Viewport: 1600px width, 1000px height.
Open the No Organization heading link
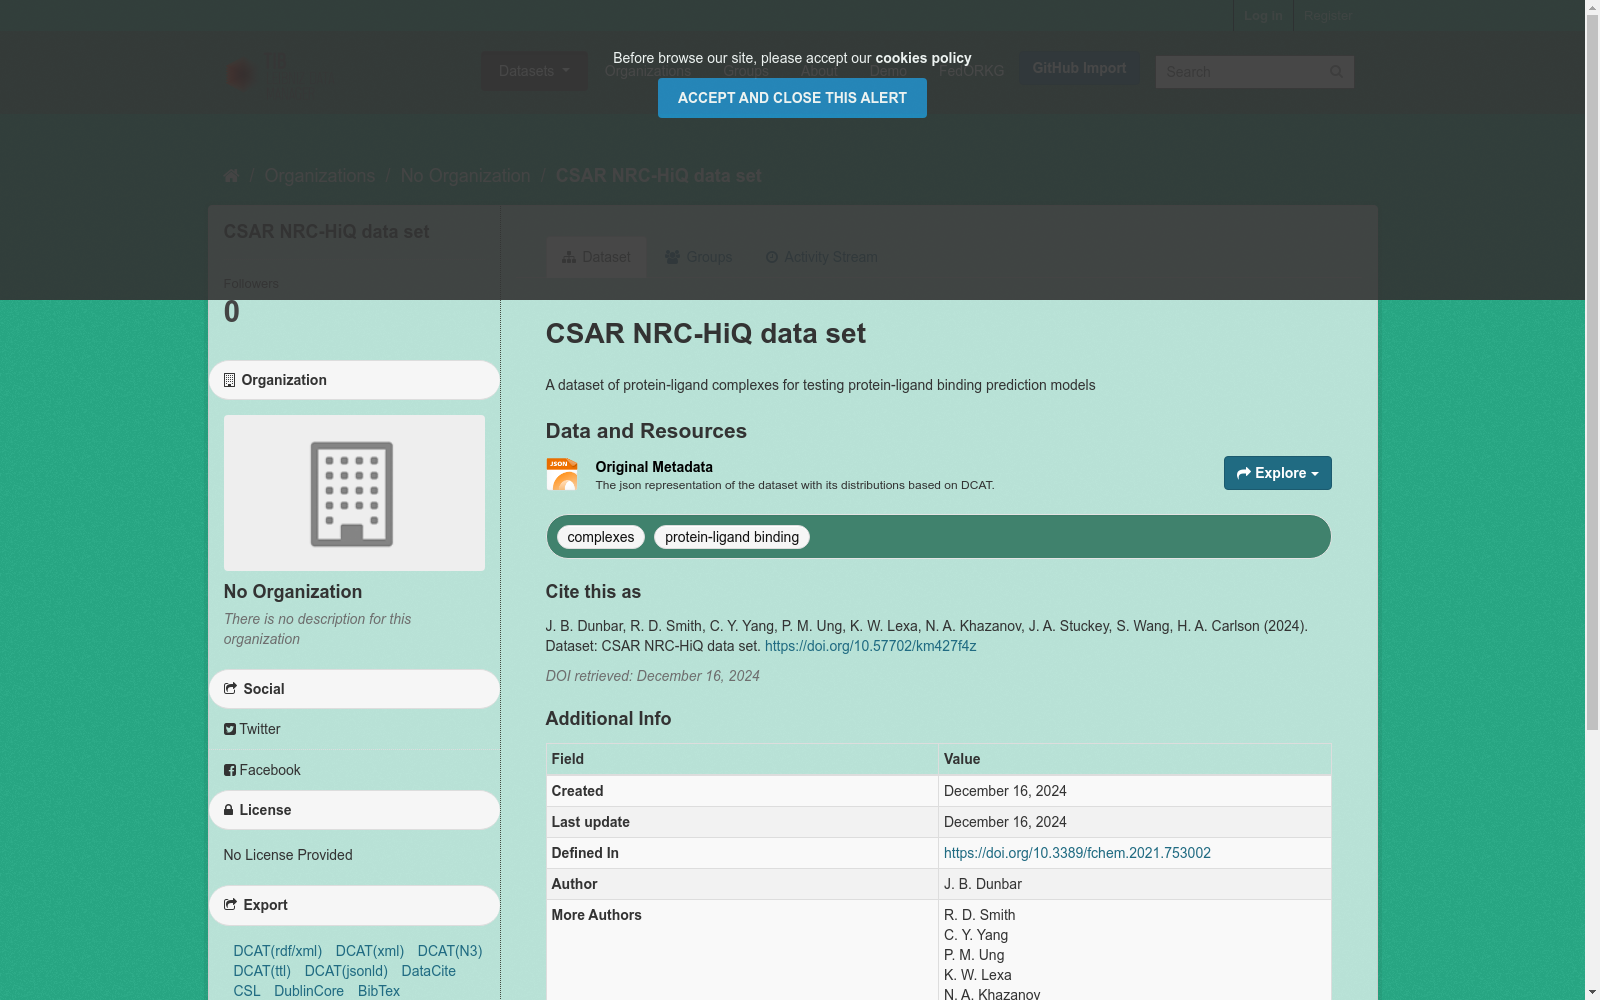[x=293, y=592]
